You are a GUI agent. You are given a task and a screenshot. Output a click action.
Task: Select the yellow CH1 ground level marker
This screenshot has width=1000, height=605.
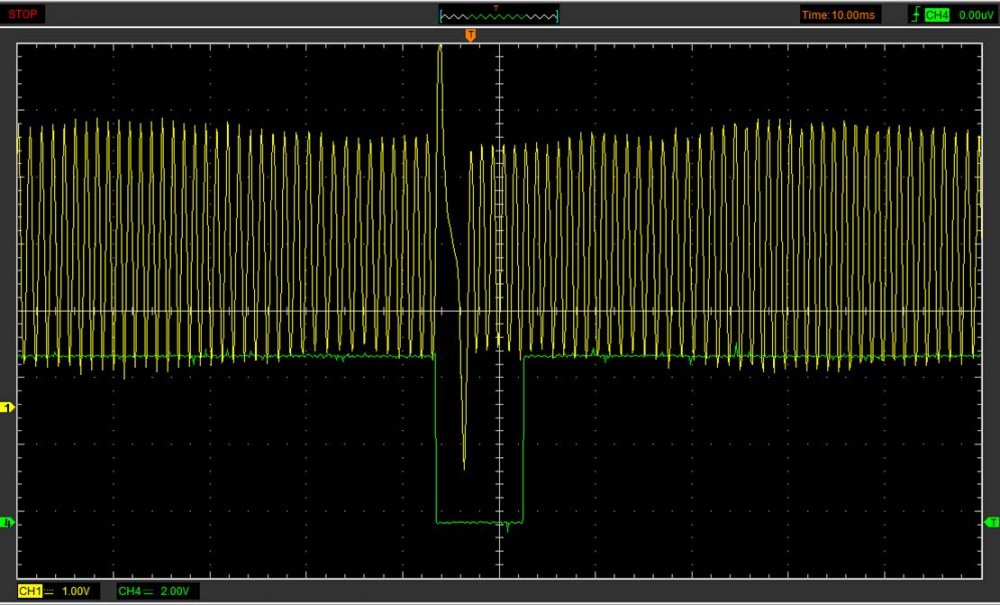[x=9, y=408]
